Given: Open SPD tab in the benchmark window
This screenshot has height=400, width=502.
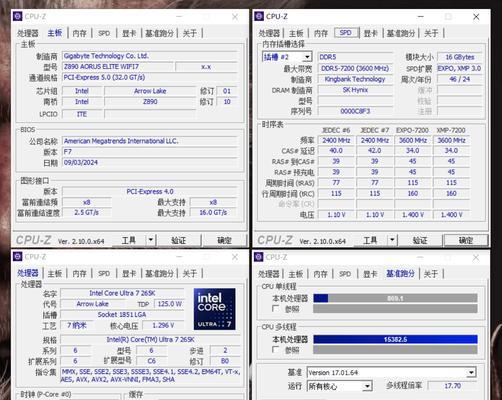Looking at the screenshot, I should click(x=345, y=274).
